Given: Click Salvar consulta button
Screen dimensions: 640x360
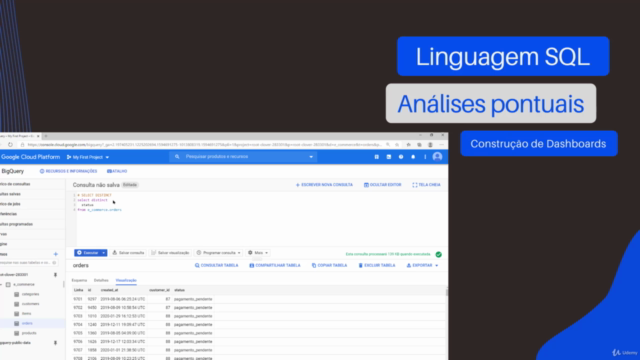Looking at the screenshot, I should (x=128, y=253).
